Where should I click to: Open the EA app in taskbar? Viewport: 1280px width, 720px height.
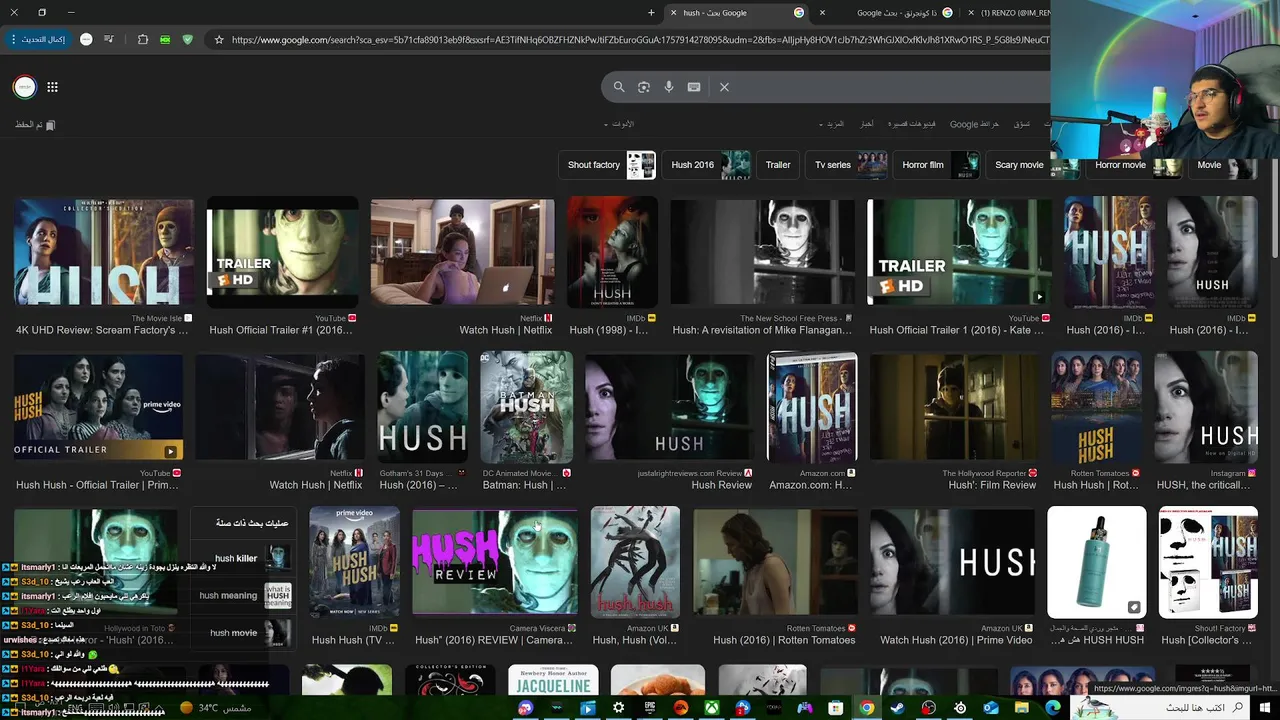pos(681,708)
